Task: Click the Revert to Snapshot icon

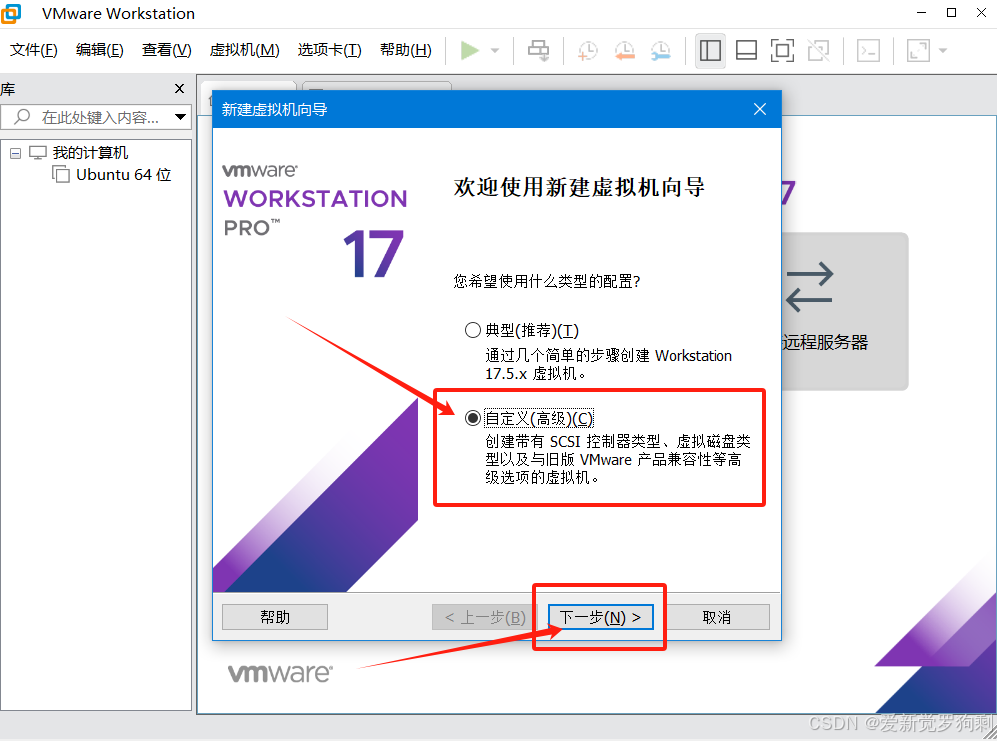Action: point(624,51)
